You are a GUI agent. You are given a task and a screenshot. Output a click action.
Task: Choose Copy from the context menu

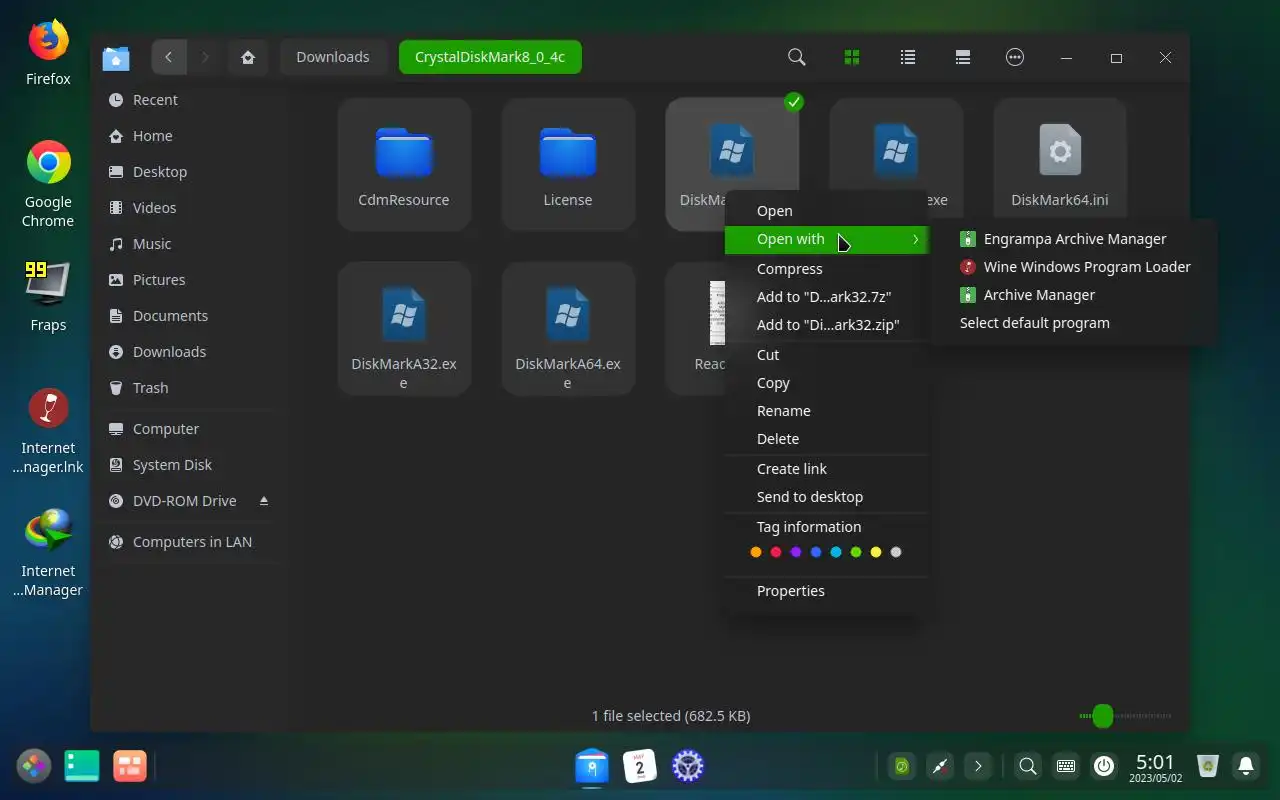(x=827, y=383)
